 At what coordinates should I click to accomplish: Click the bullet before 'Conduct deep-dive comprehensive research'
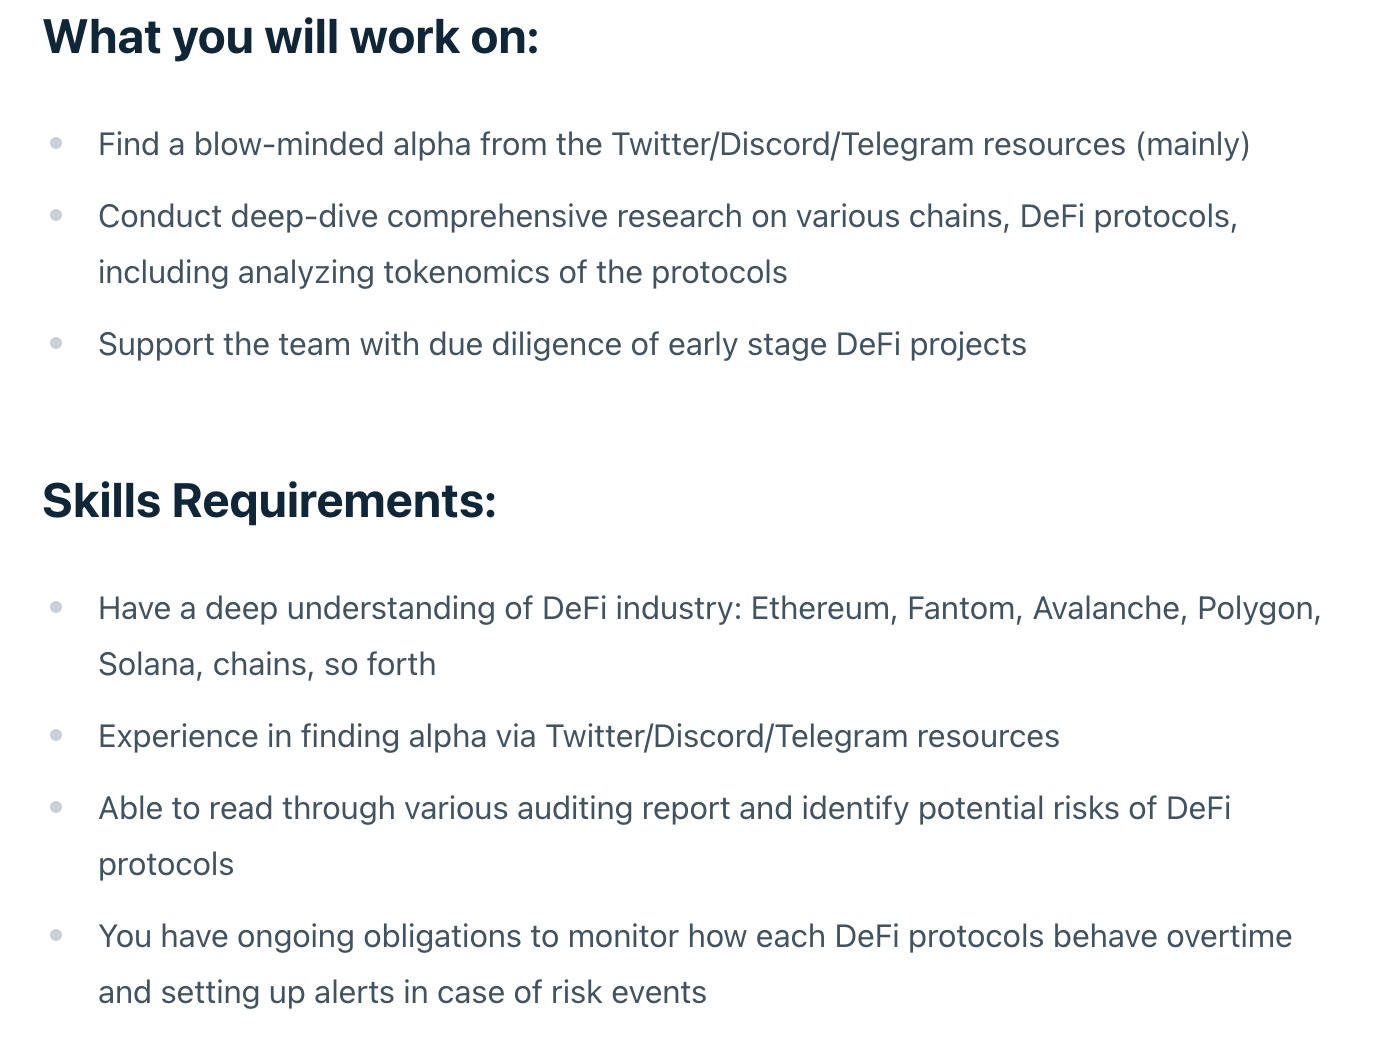click(56, 215)
